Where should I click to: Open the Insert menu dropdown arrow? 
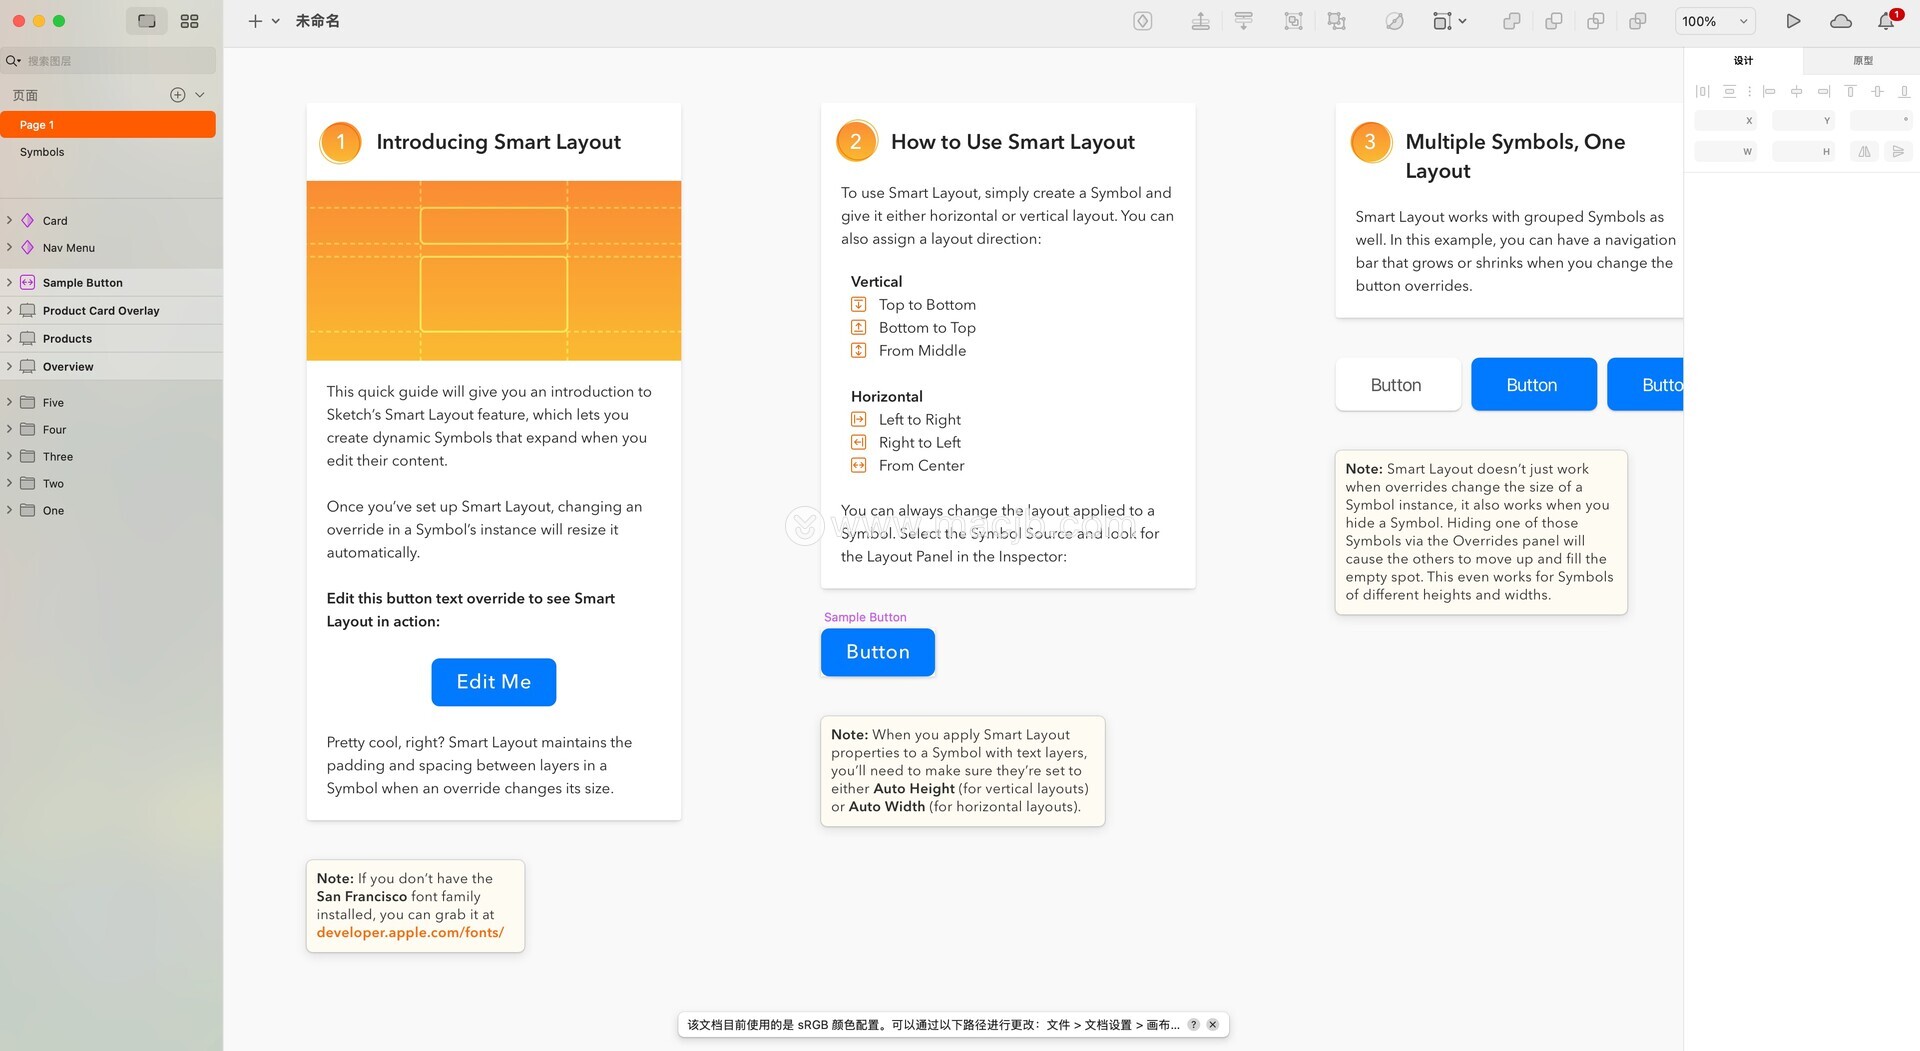coord(276,21)
